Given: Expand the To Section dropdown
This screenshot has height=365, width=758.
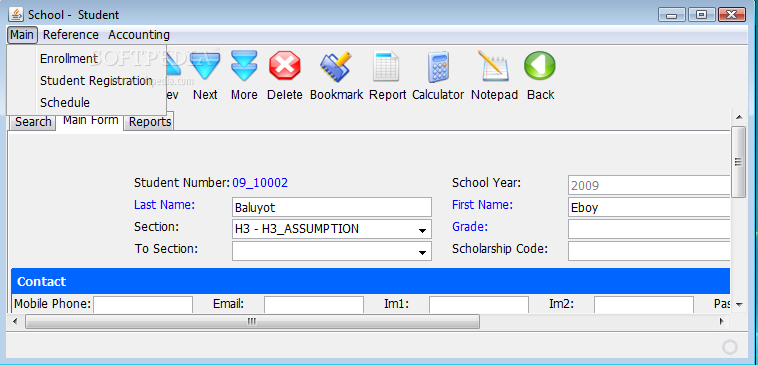Looking at the screenshot, I should 422,252.
